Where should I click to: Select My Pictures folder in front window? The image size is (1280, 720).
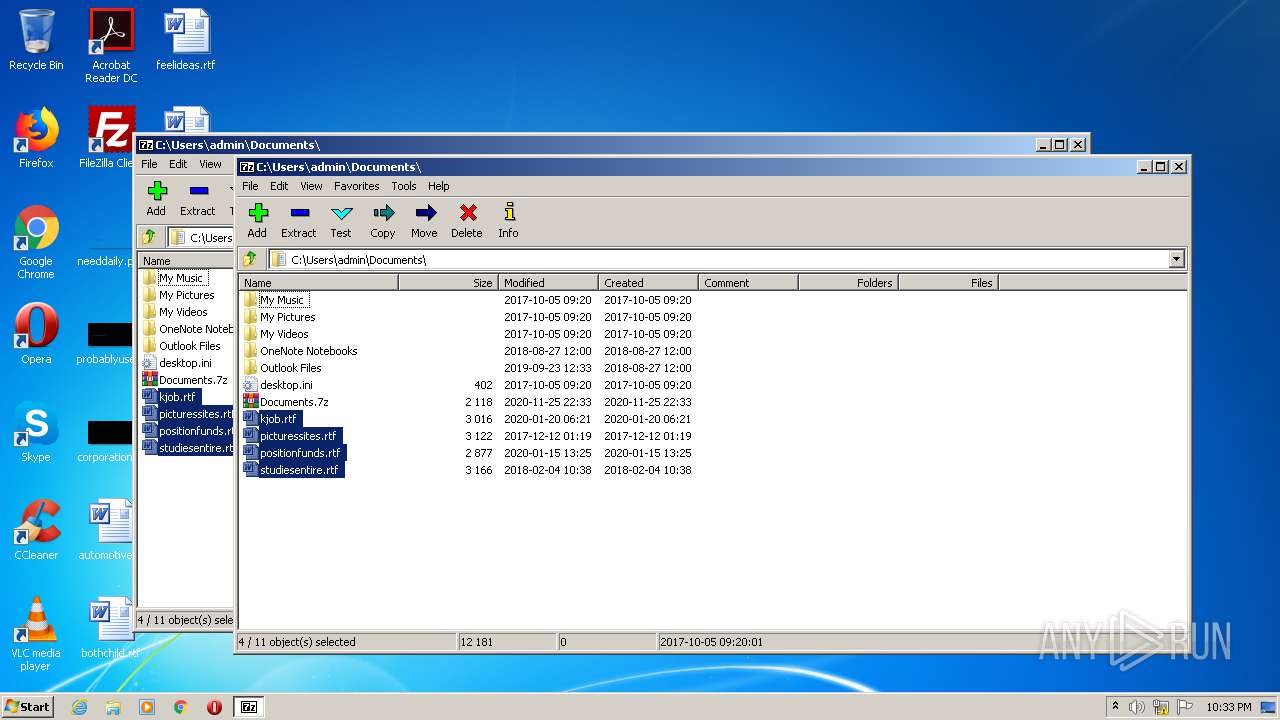pos(279,317)
